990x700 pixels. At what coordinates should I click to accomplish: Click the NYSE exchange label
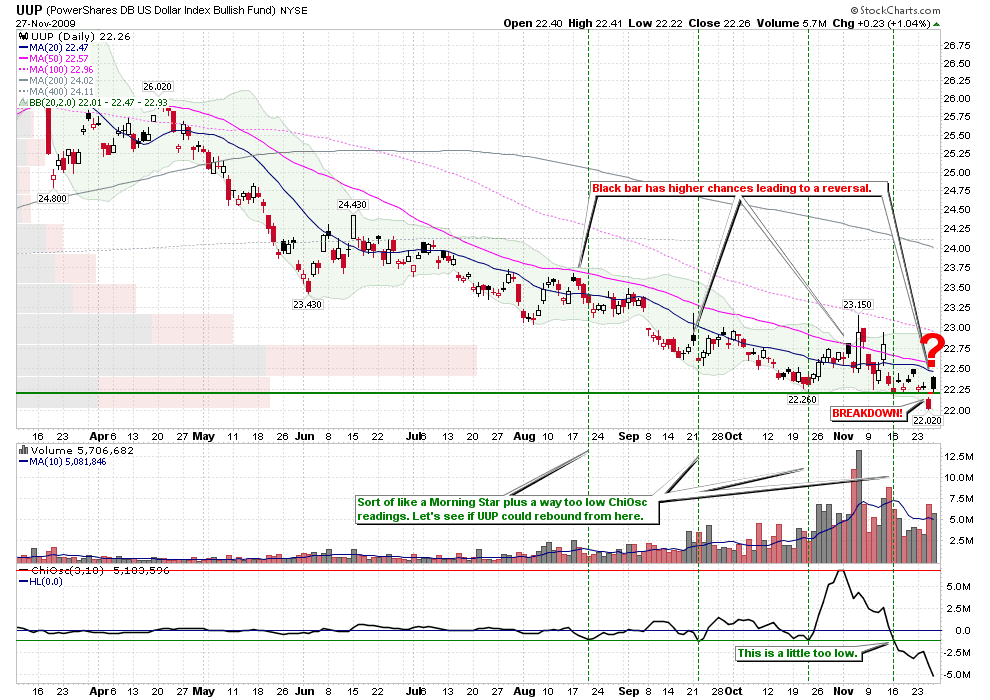[294, 11]
